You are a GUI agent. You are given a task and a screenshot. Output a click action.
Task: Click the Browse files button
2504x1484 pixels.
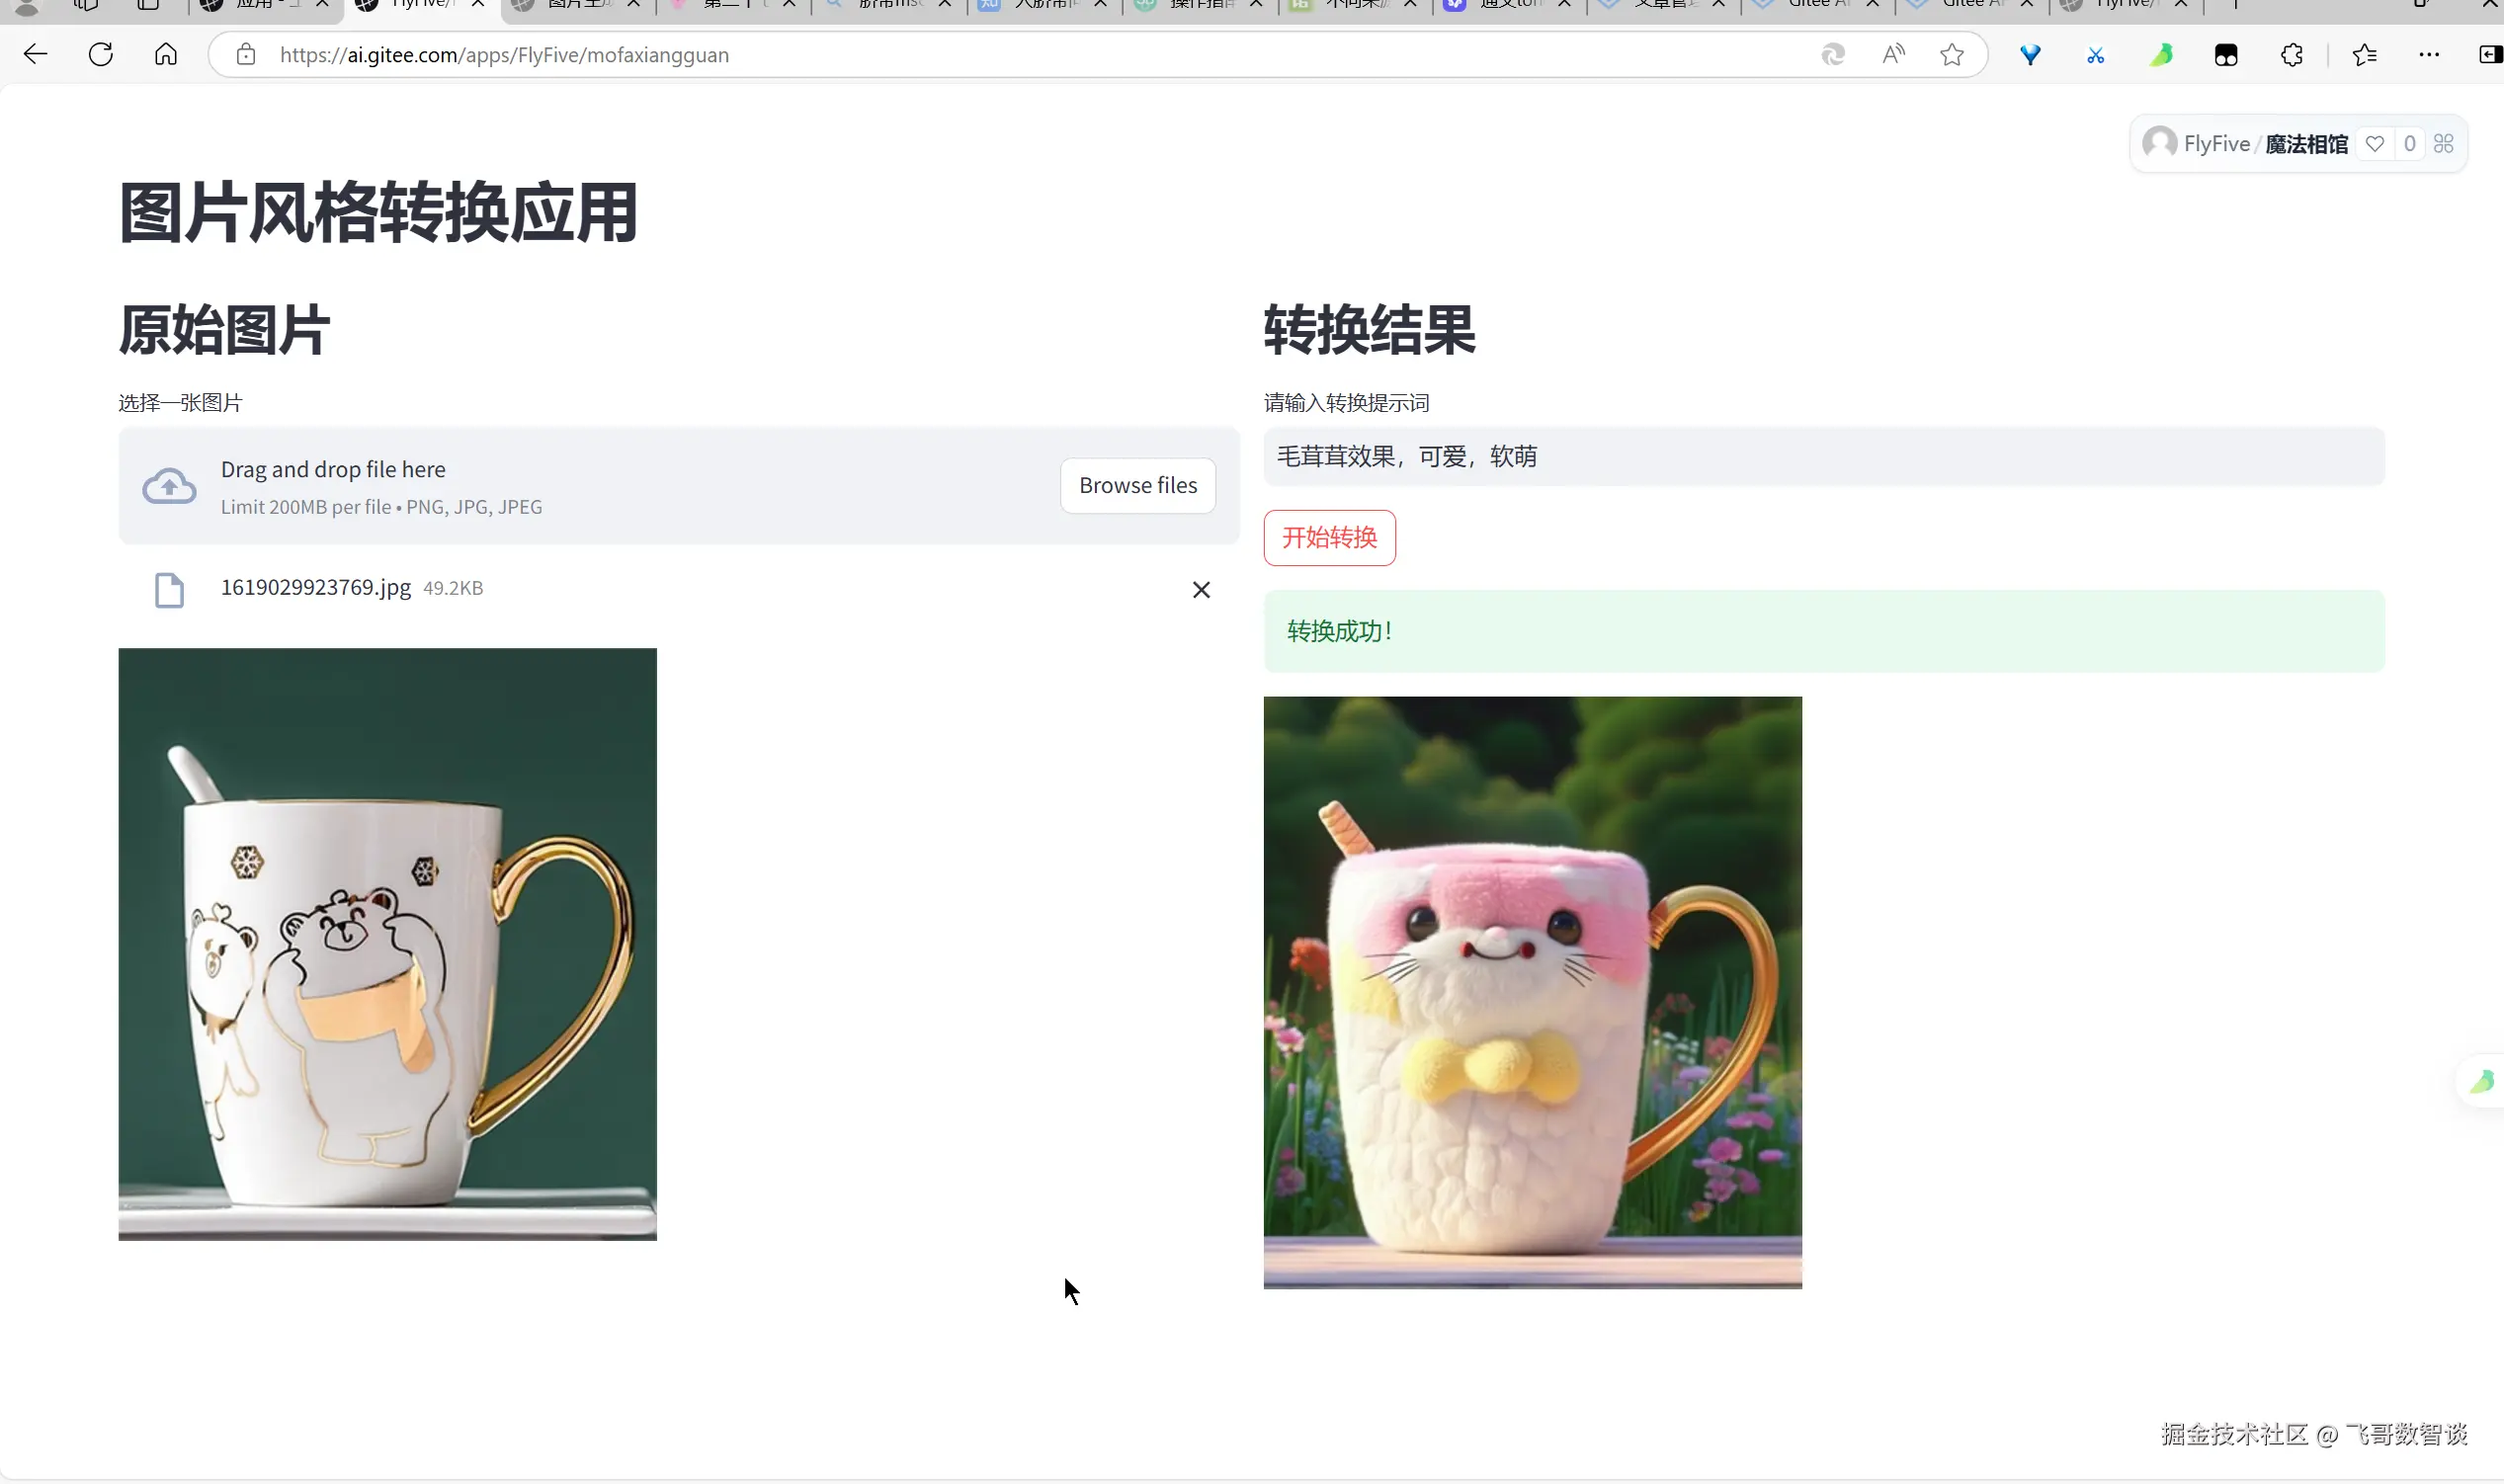click(1137, 484)
